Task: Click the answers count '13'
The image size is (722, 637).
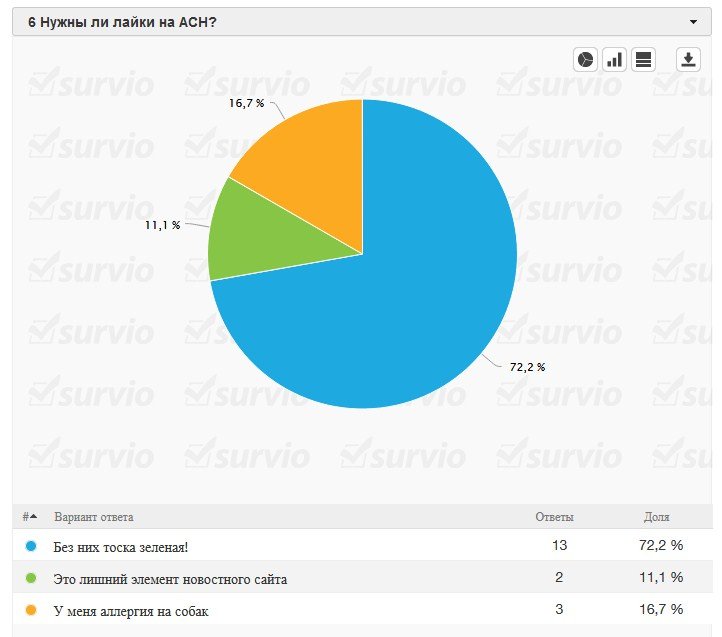Action: (559, 545)
